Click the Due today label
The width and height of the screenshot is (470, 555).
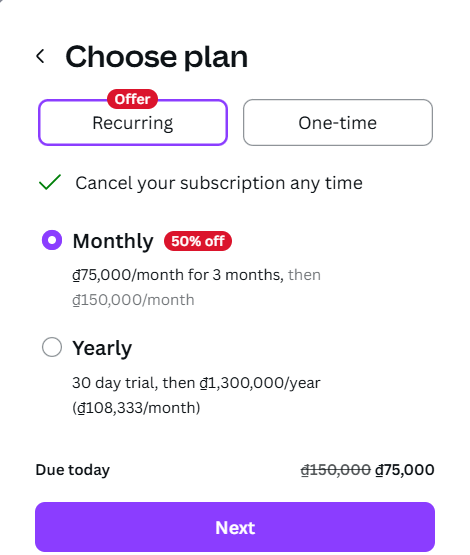click(x=73, y=470)
